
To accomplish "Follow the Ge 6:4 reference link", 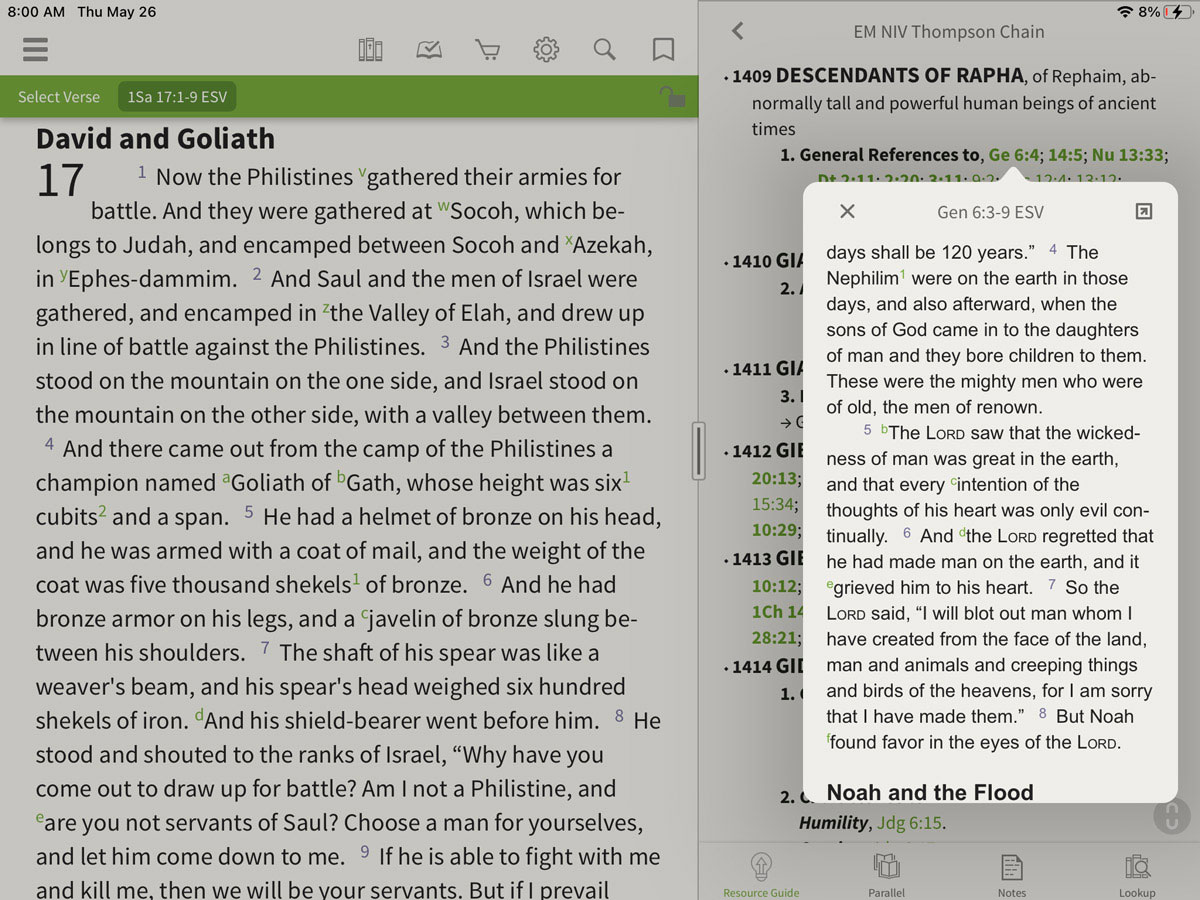I will coord(1013,155).
